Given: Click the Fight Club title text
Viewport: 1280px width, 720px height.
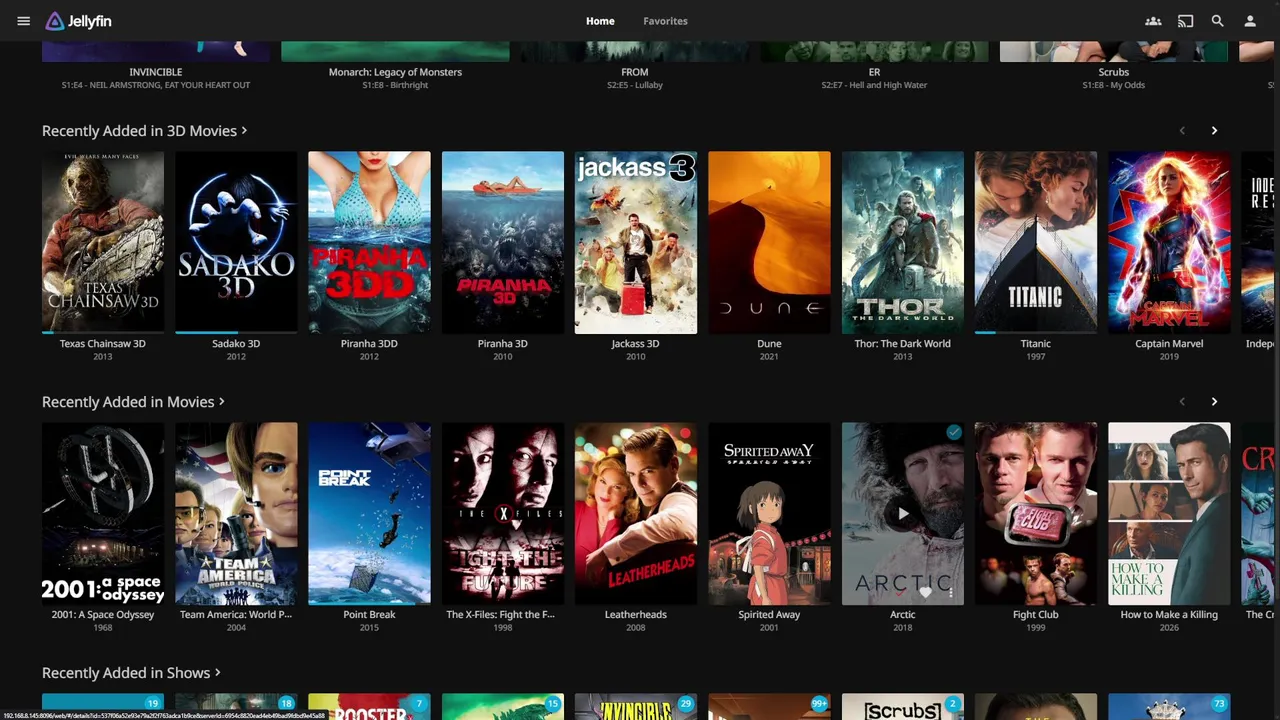Looking at the screenshot, I should pyautogui.click(x=1036, y=615).
